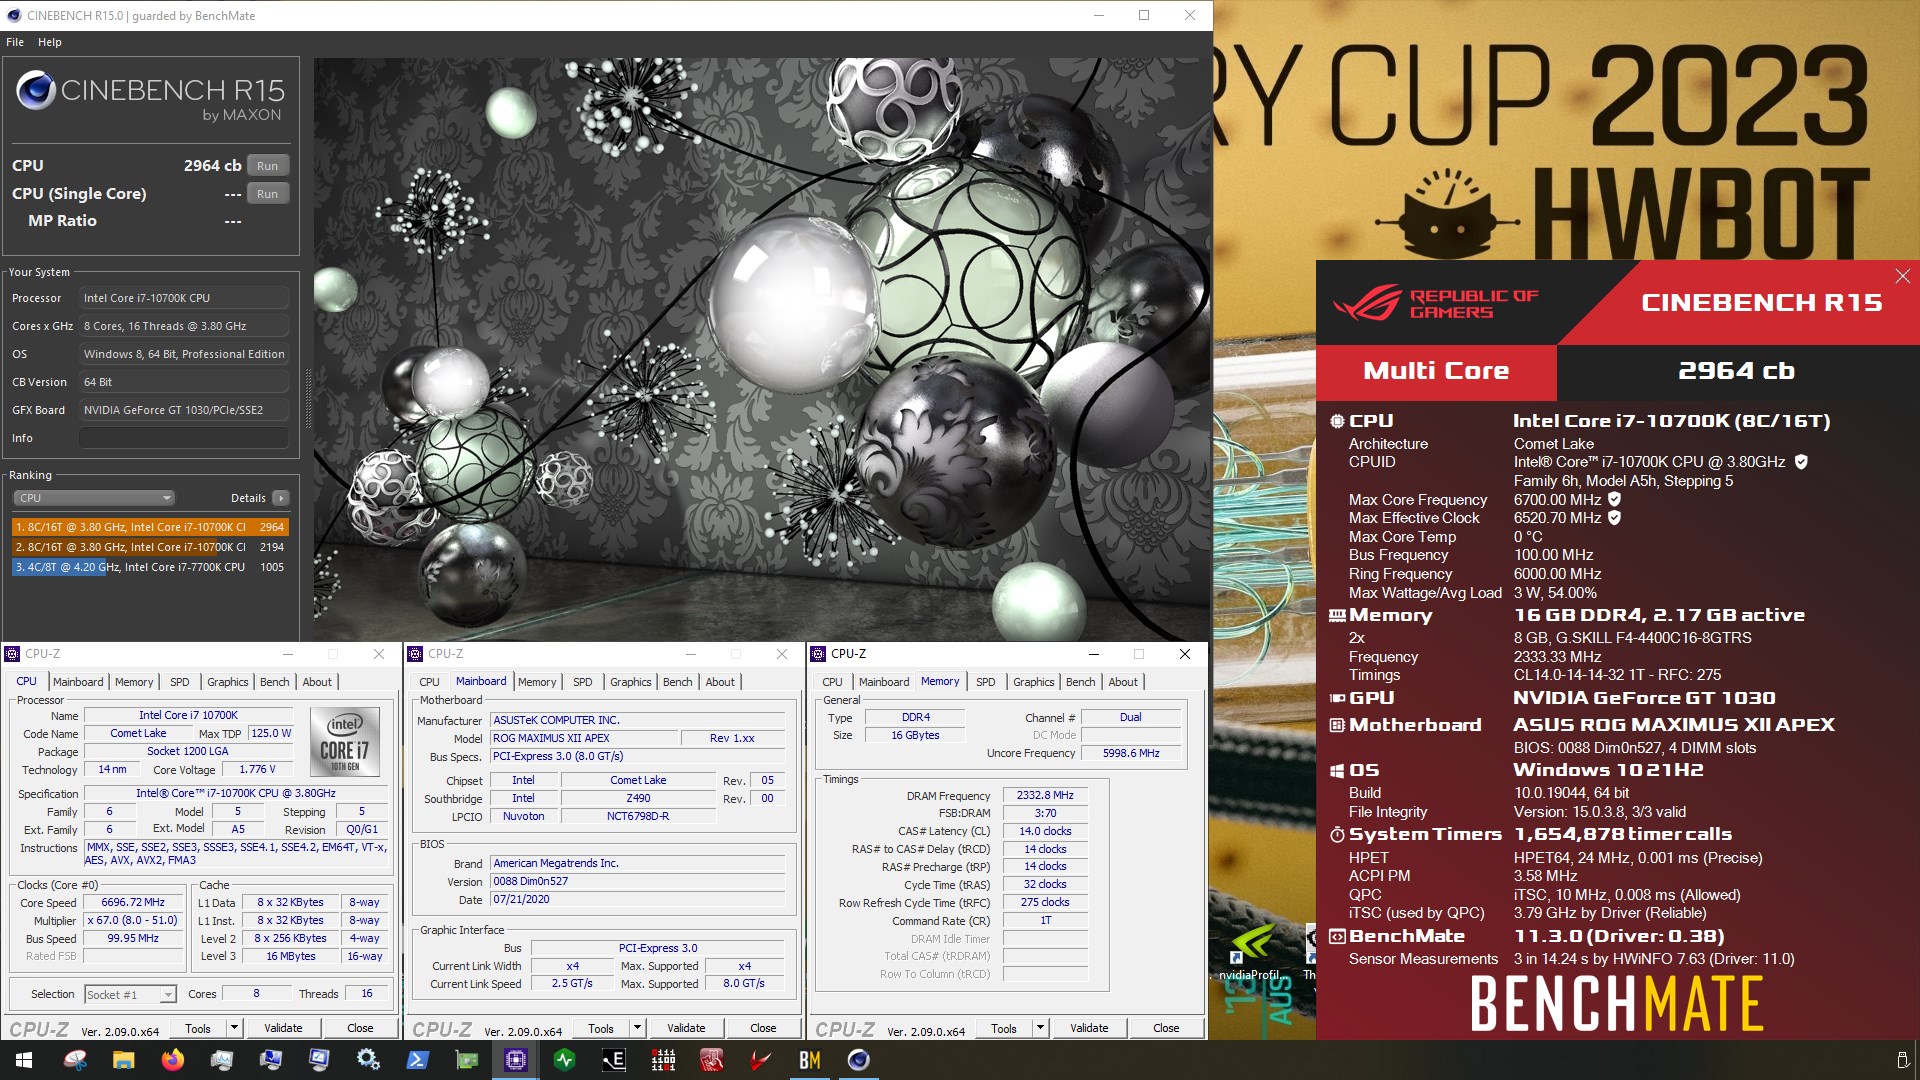Click the 2964 cb Multi Core score
The height and width of the screenshot is (1080, 1920).
coord(1736,371)
